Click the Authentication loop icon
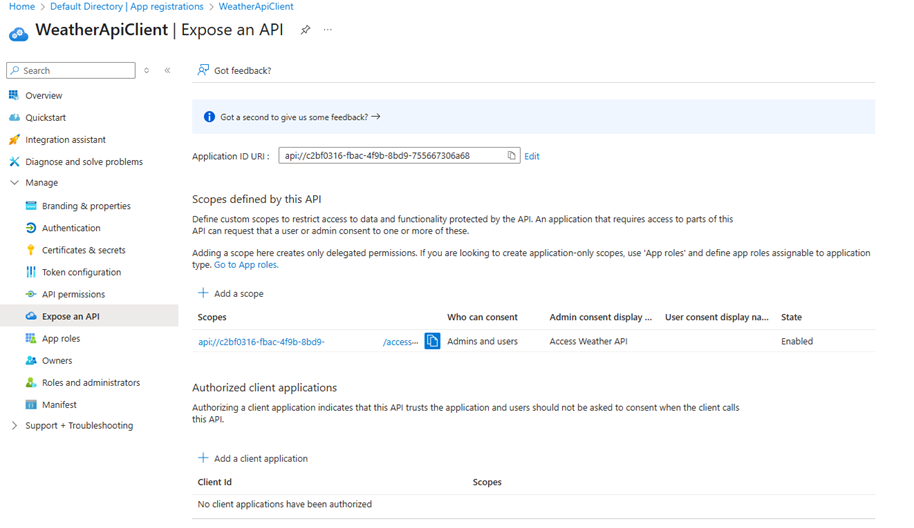914x528 pixels. coord(31,228)
